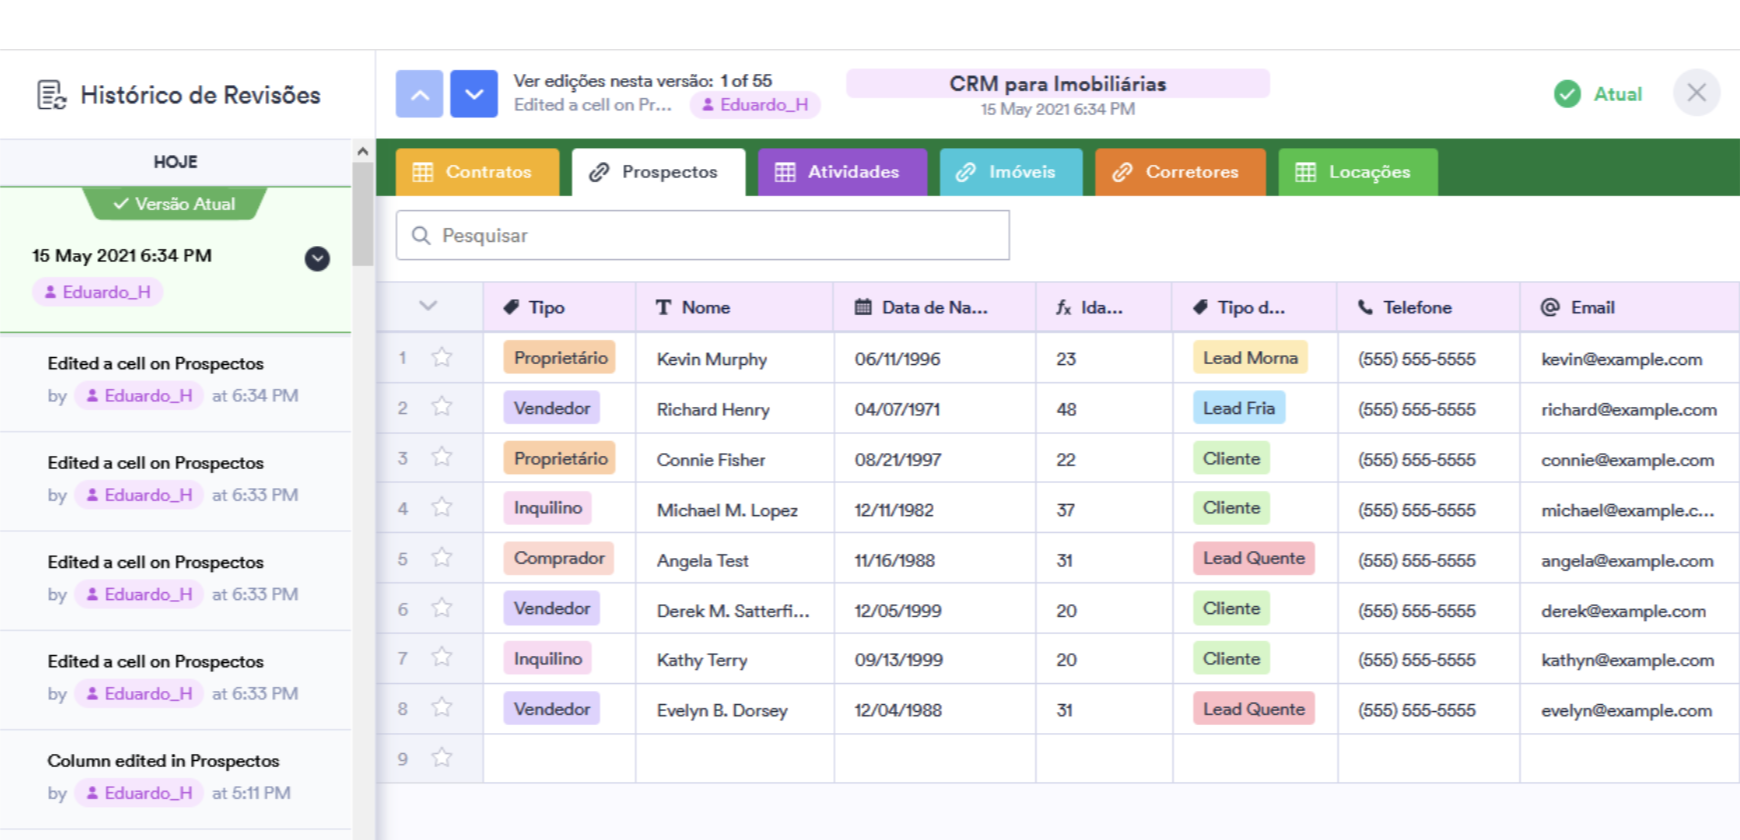Viewport: 1740px width, 840px height.
Task: Click the Ida... formula column header
Action: point(1104,307)
